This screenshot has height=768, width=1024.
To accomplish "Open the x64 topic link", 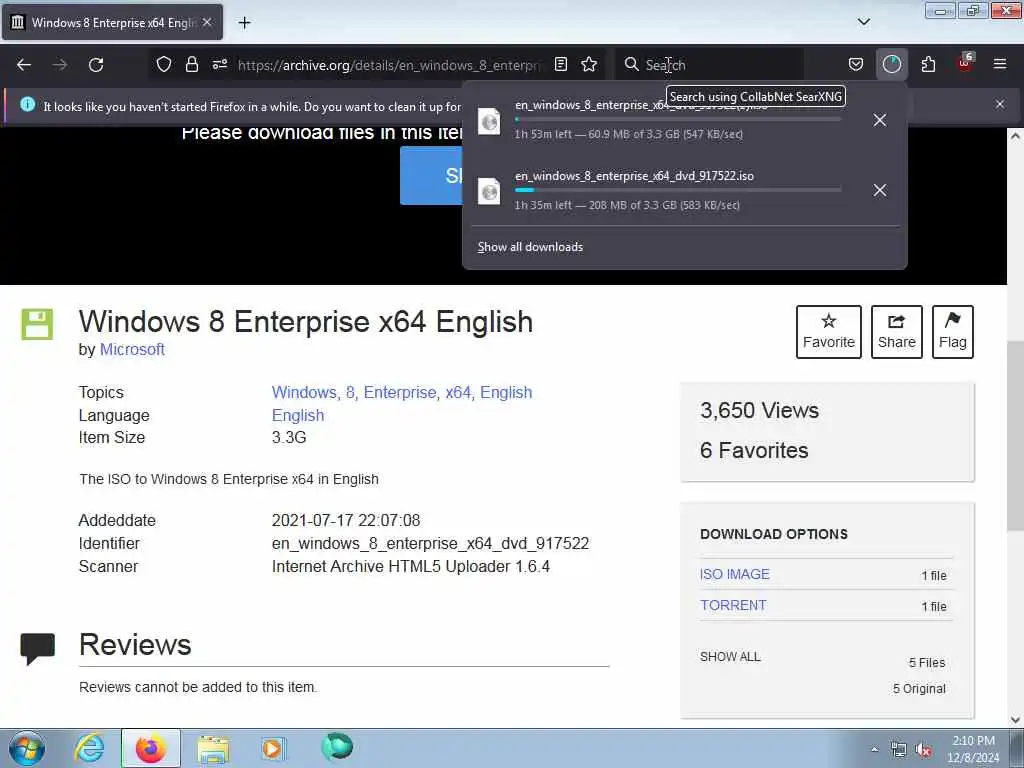I will (x=458, y=392).
